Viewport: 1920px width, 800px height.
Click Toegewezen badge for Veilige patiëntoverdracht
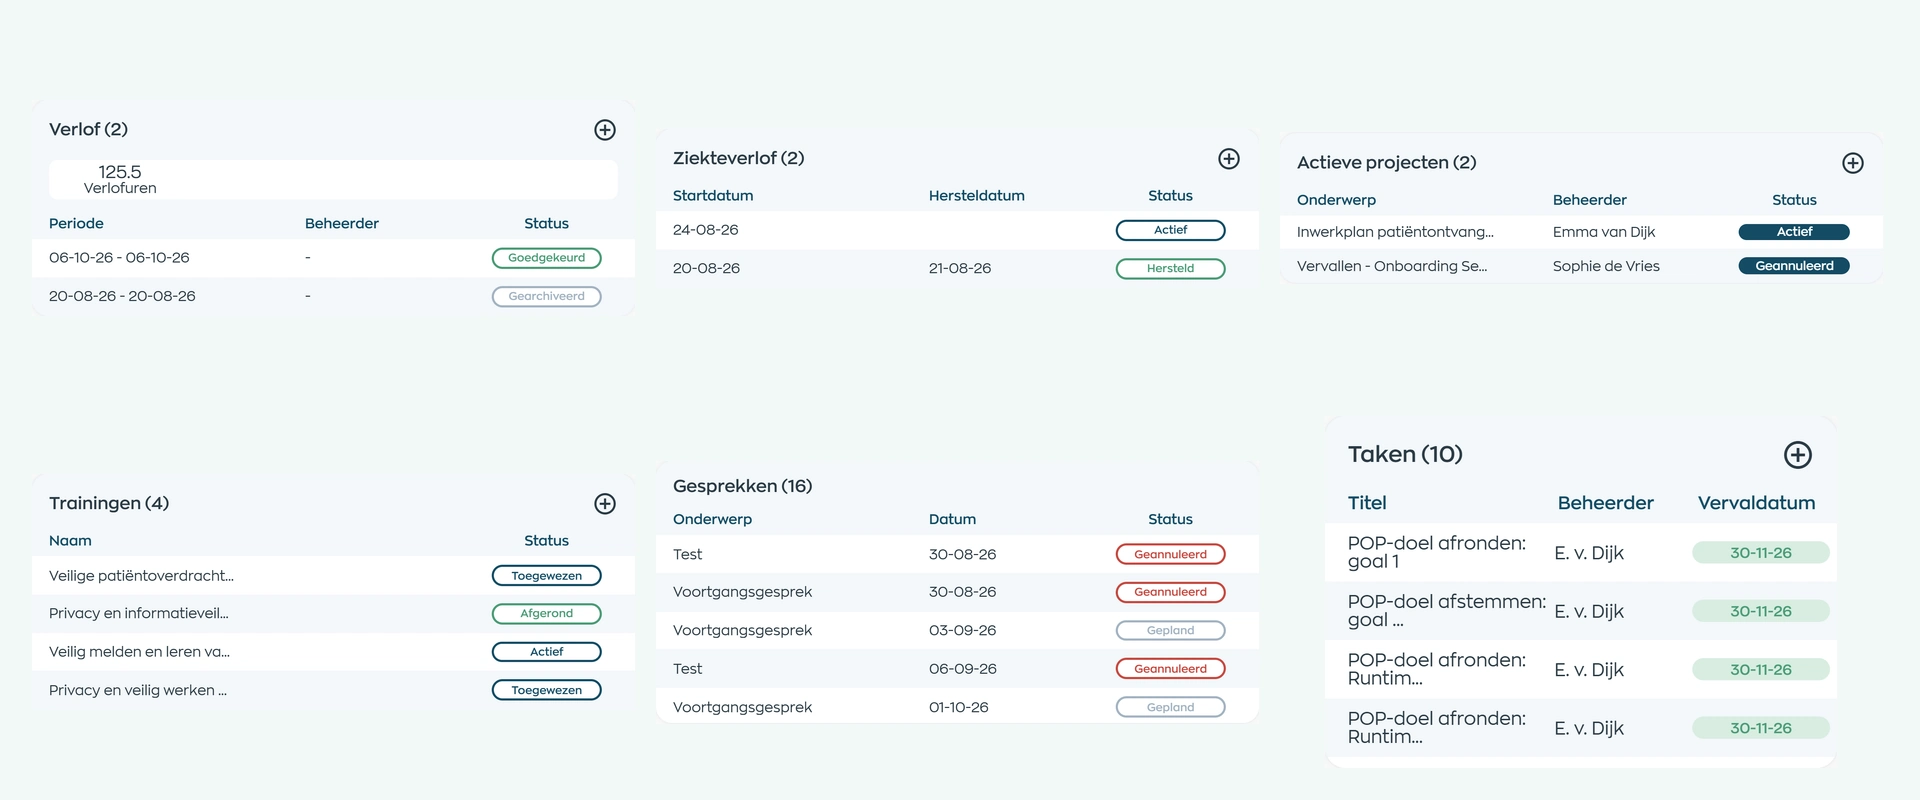click(546, 576)
